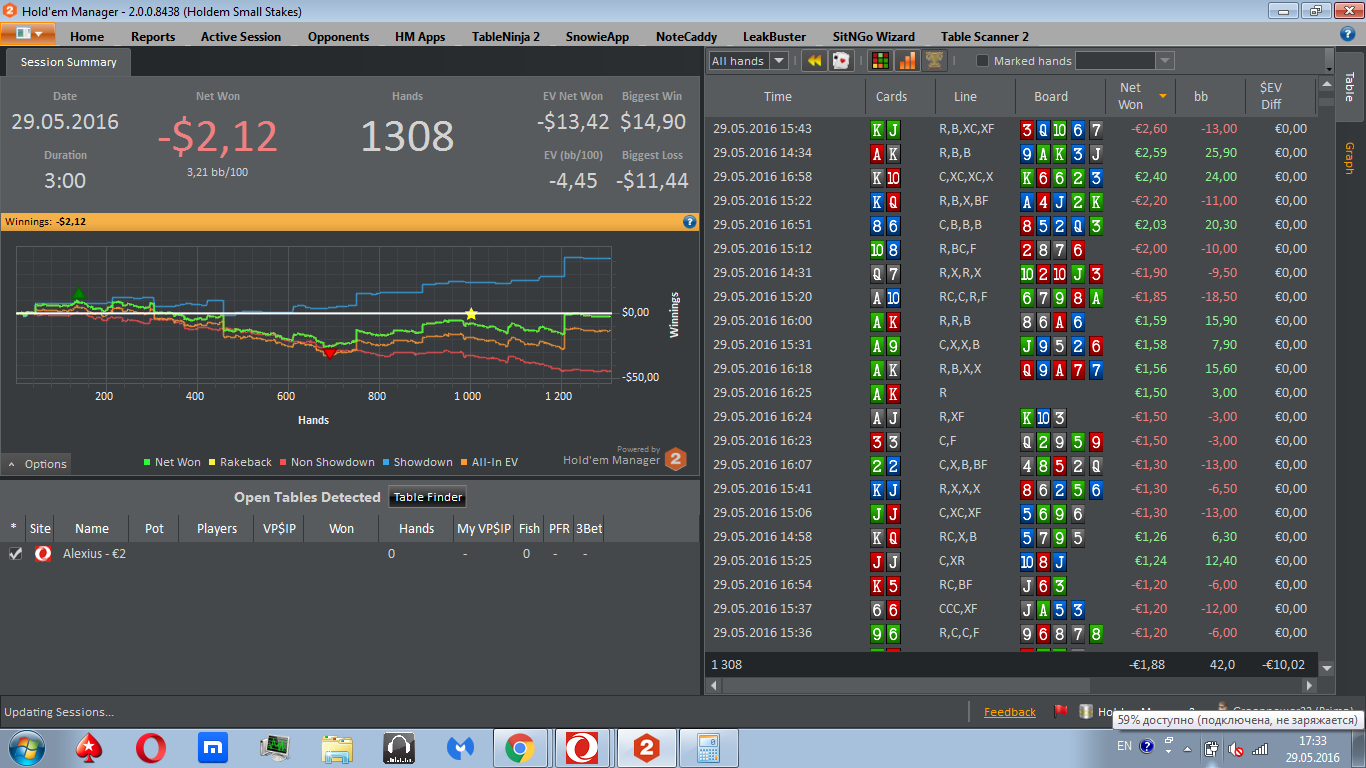
Task: Click the hands table scroll-down arrow
Action: coord(1327,668)
